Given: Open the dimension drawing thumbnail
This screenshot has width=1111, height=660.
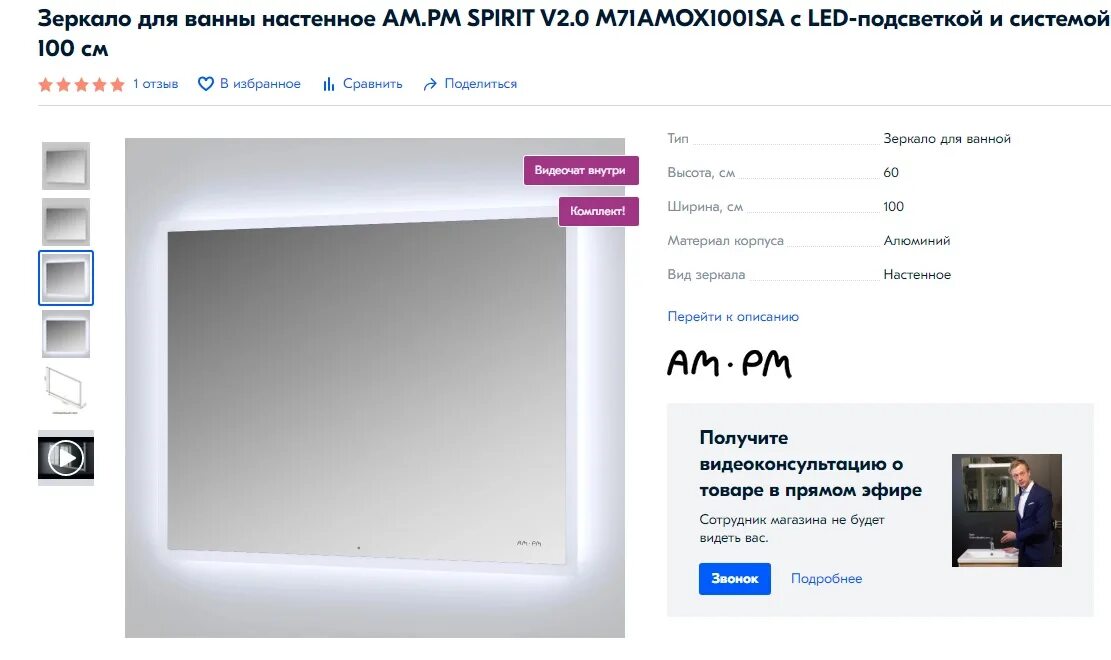Looking at the screenshot, I should [x=66, y=390].
